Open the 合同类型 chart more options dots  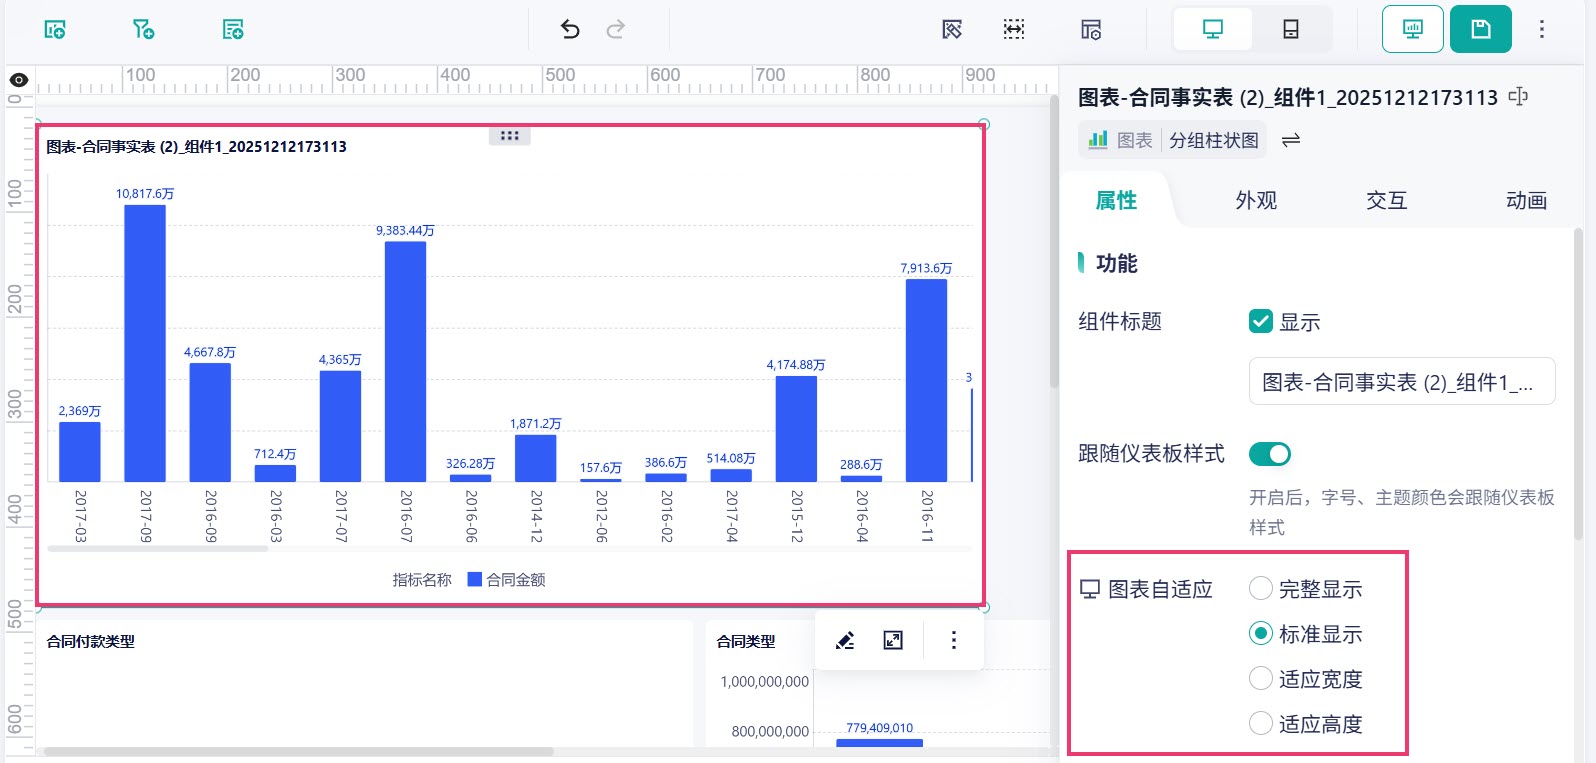[954, 640]
